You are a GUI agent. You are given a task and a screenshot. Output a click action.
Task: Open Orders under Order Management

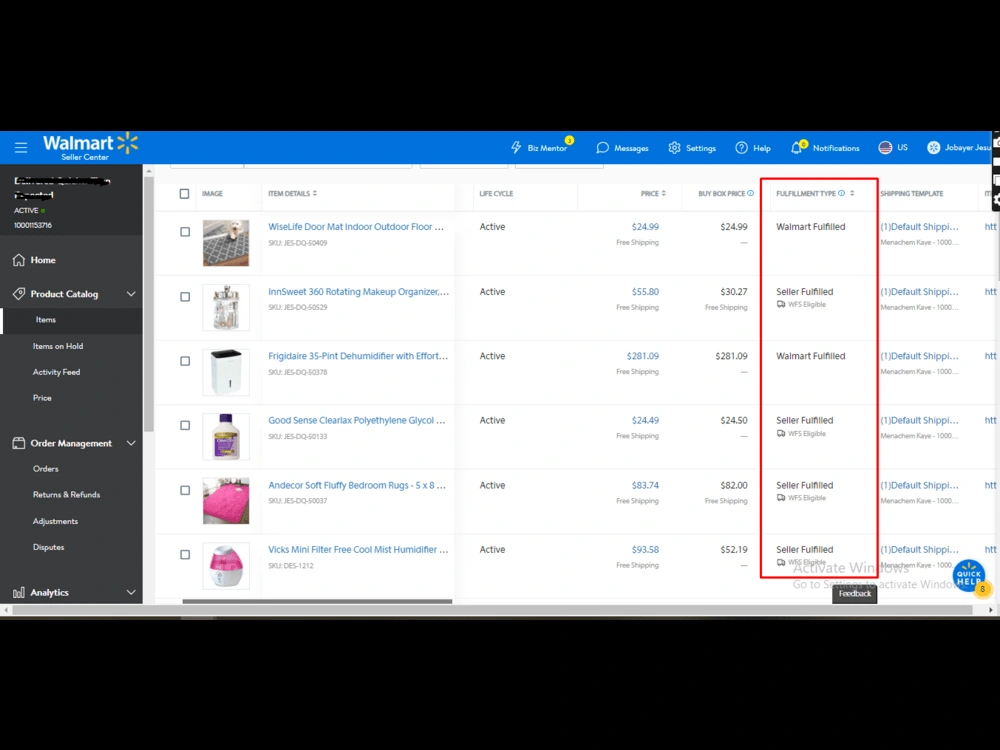[45, 469]
